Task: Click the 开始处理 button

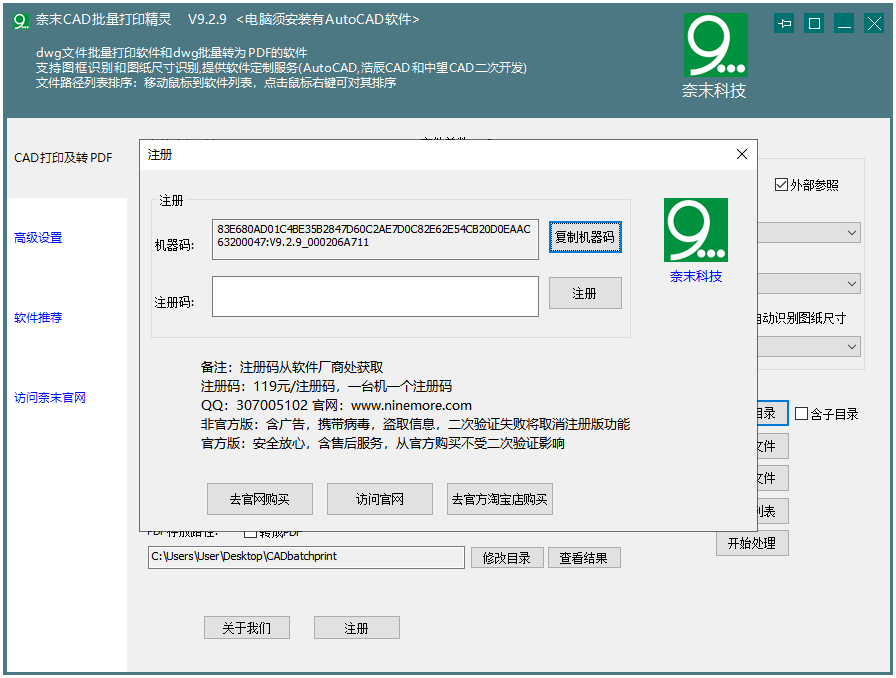Action: 752,543
